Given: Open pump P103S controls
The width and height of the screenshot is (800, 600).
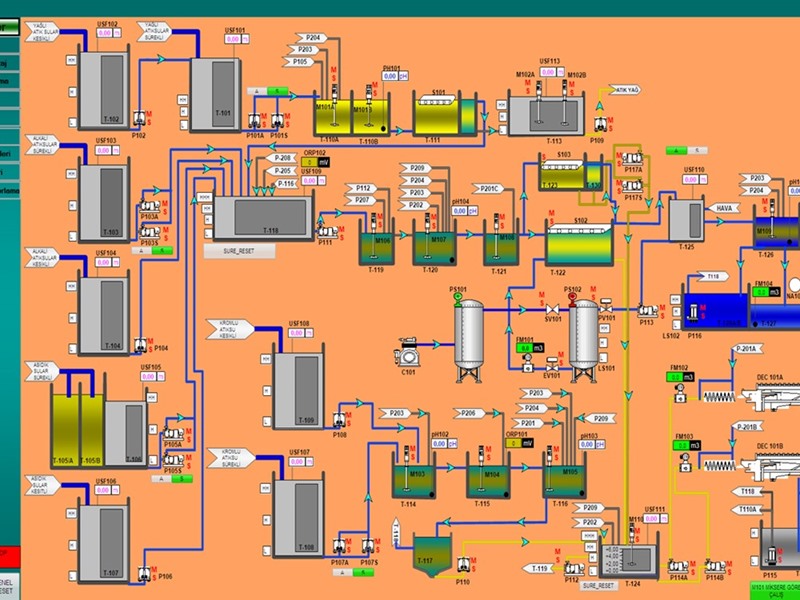Looking at the screenshot, I should [149, 232].
